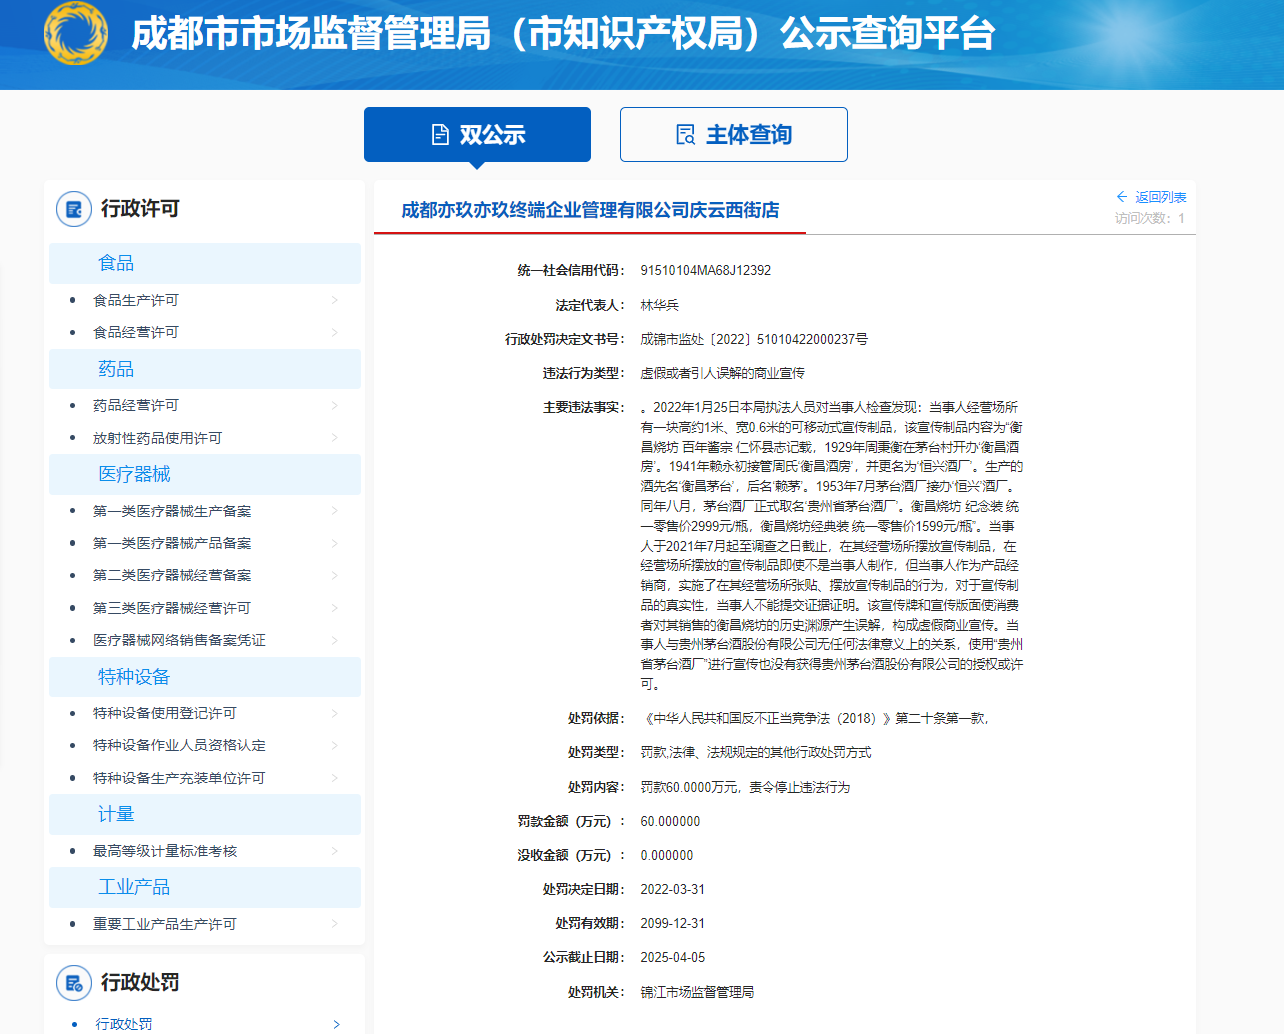The height and width of the screenshot is (1034, 1284).
Task: Switch to the 主体查询 tab
Action: click(x=733, y=135)
